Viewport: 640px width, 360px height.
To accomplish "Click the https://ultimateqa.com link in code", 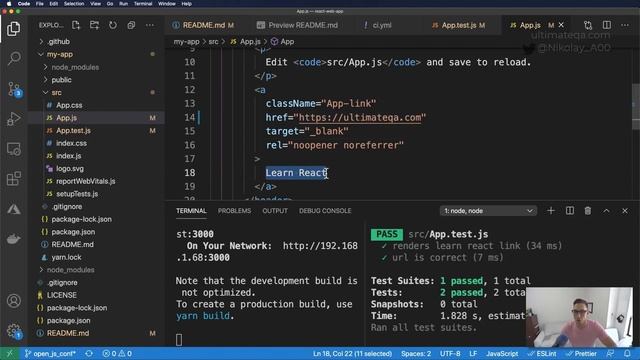I will (360, 118).
